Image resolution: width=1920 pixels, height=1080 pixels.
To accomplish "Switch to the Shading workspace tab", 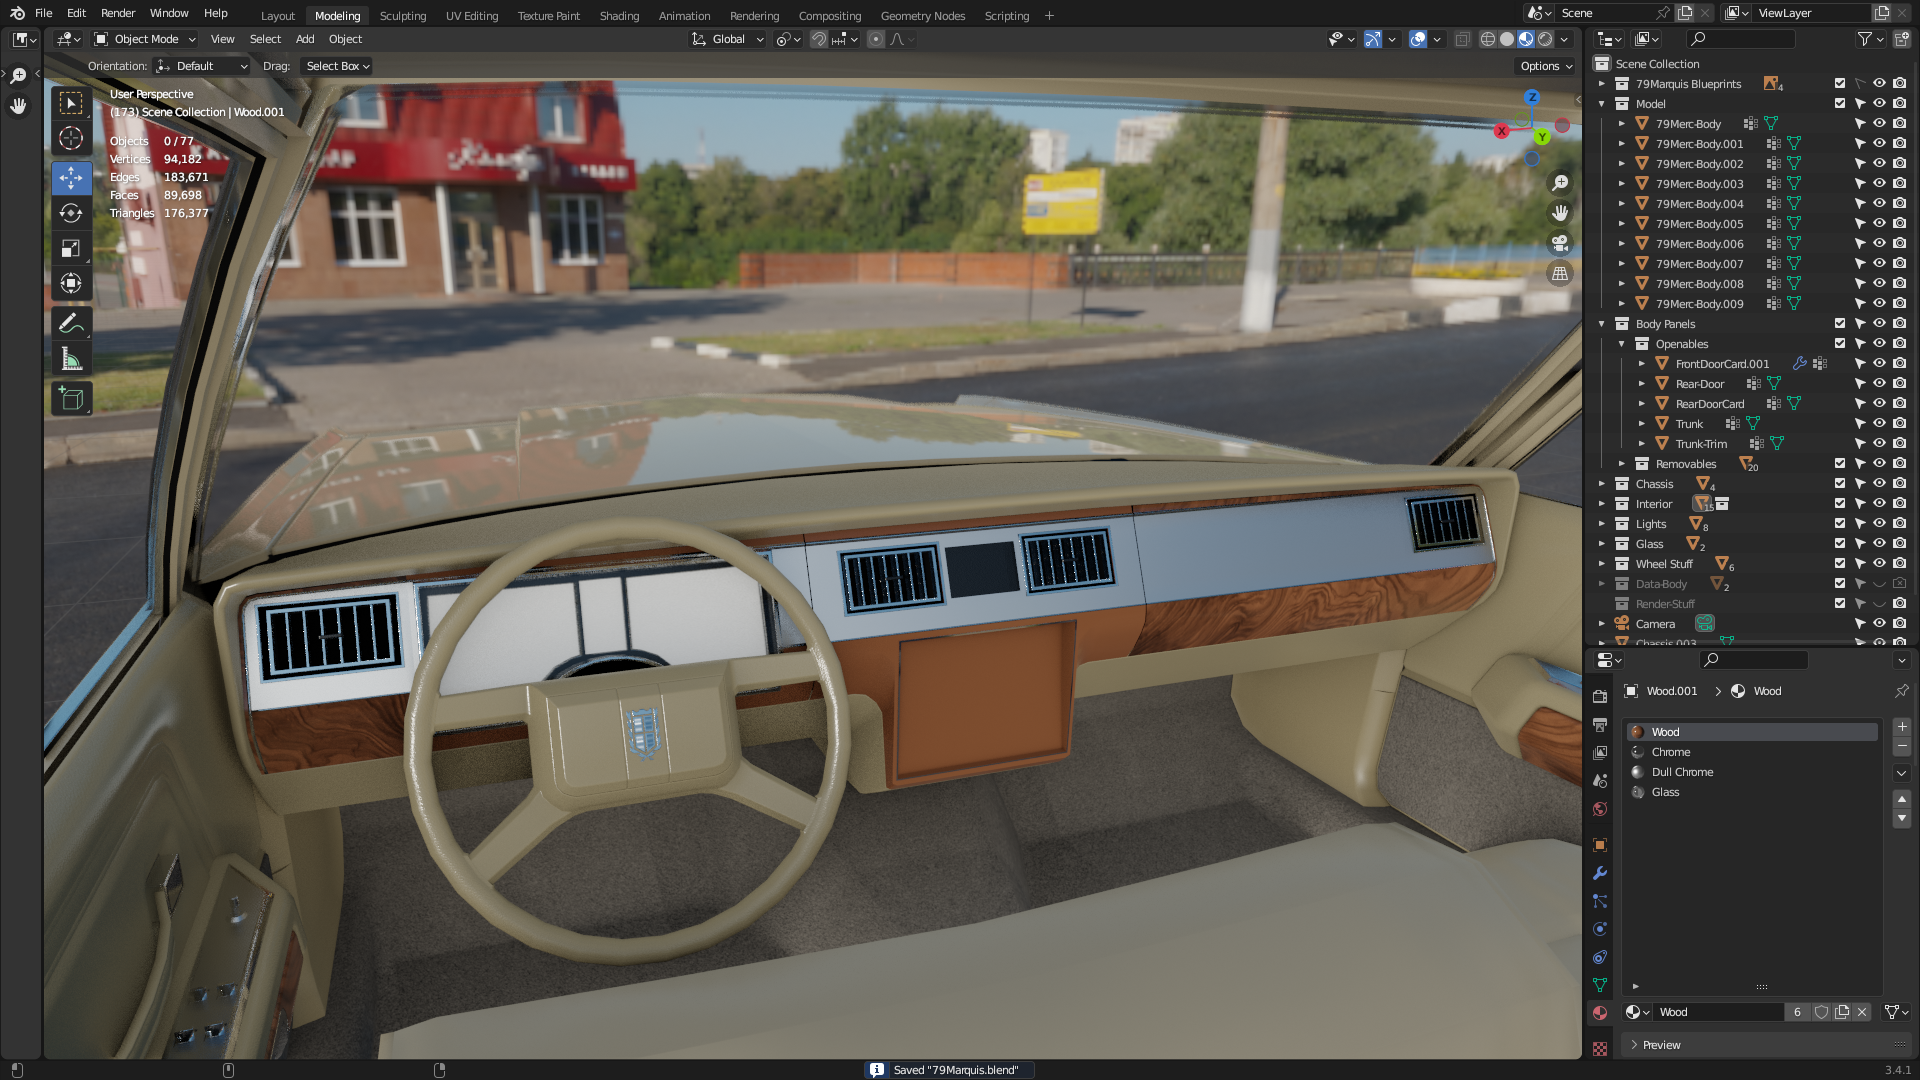I will tap(619, 15).
